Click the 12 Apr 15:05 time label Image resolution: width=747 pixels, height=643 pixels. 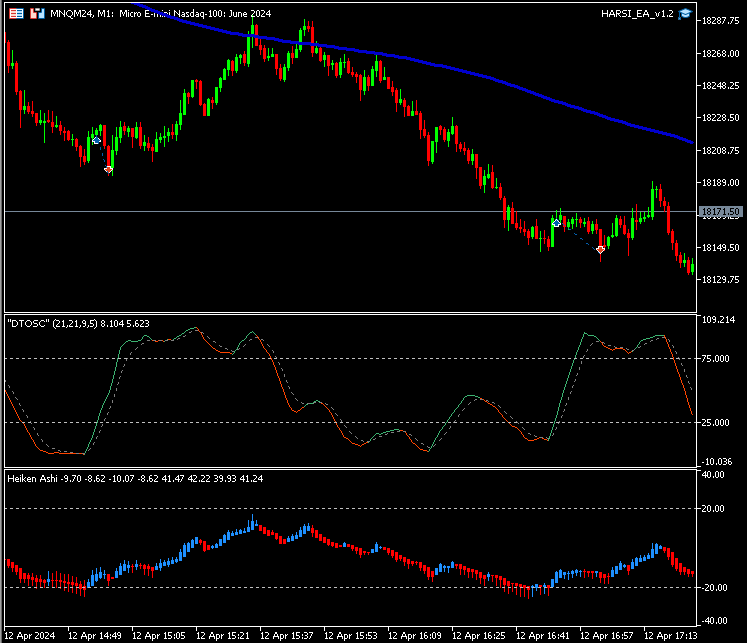tap(159, 636)
